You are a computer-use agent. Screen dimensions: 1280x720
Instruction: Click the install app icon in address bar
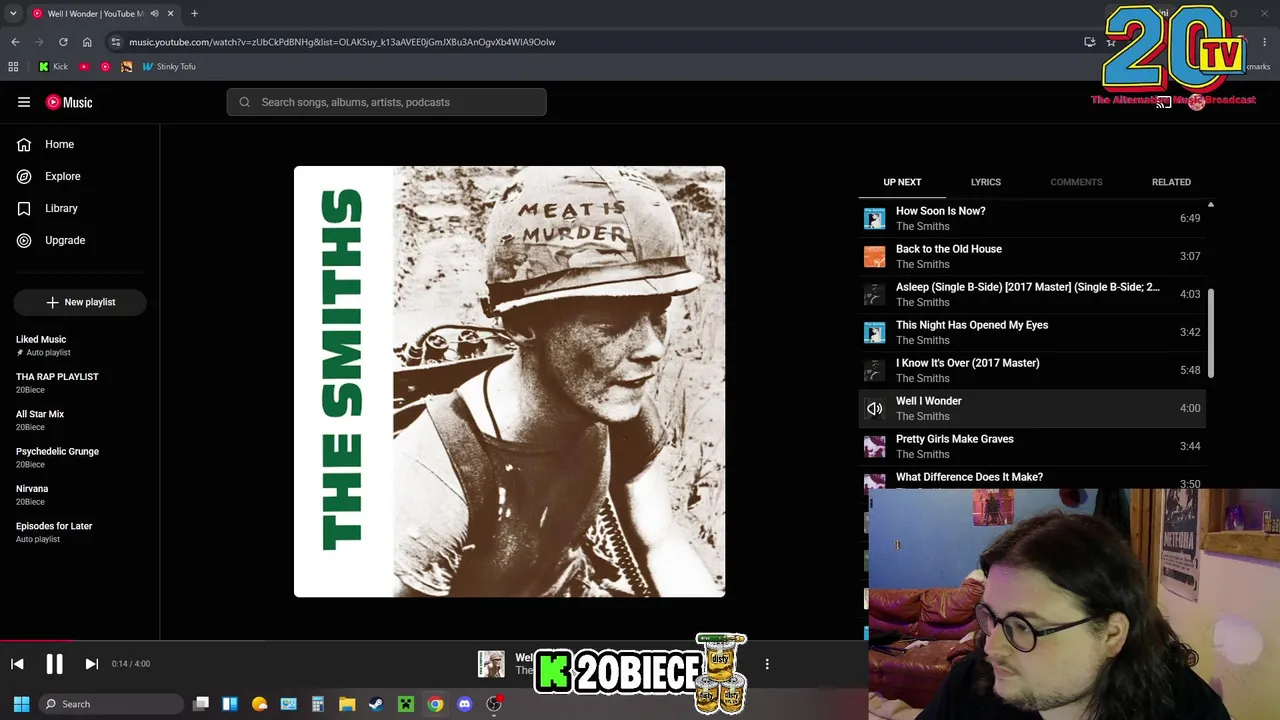(1090, 42)
